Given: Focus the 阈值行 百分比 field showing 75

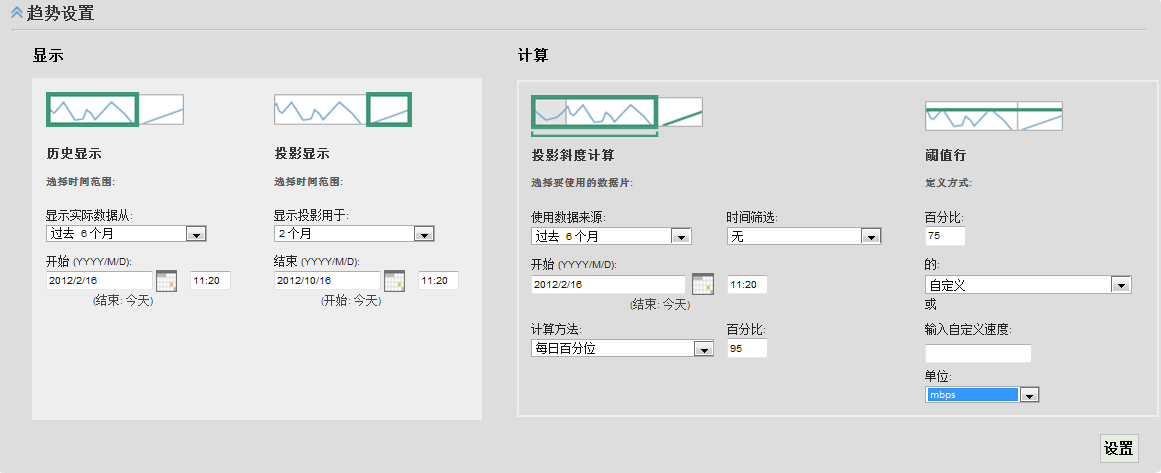Looking at the screenshot, I should click(945, 236).
